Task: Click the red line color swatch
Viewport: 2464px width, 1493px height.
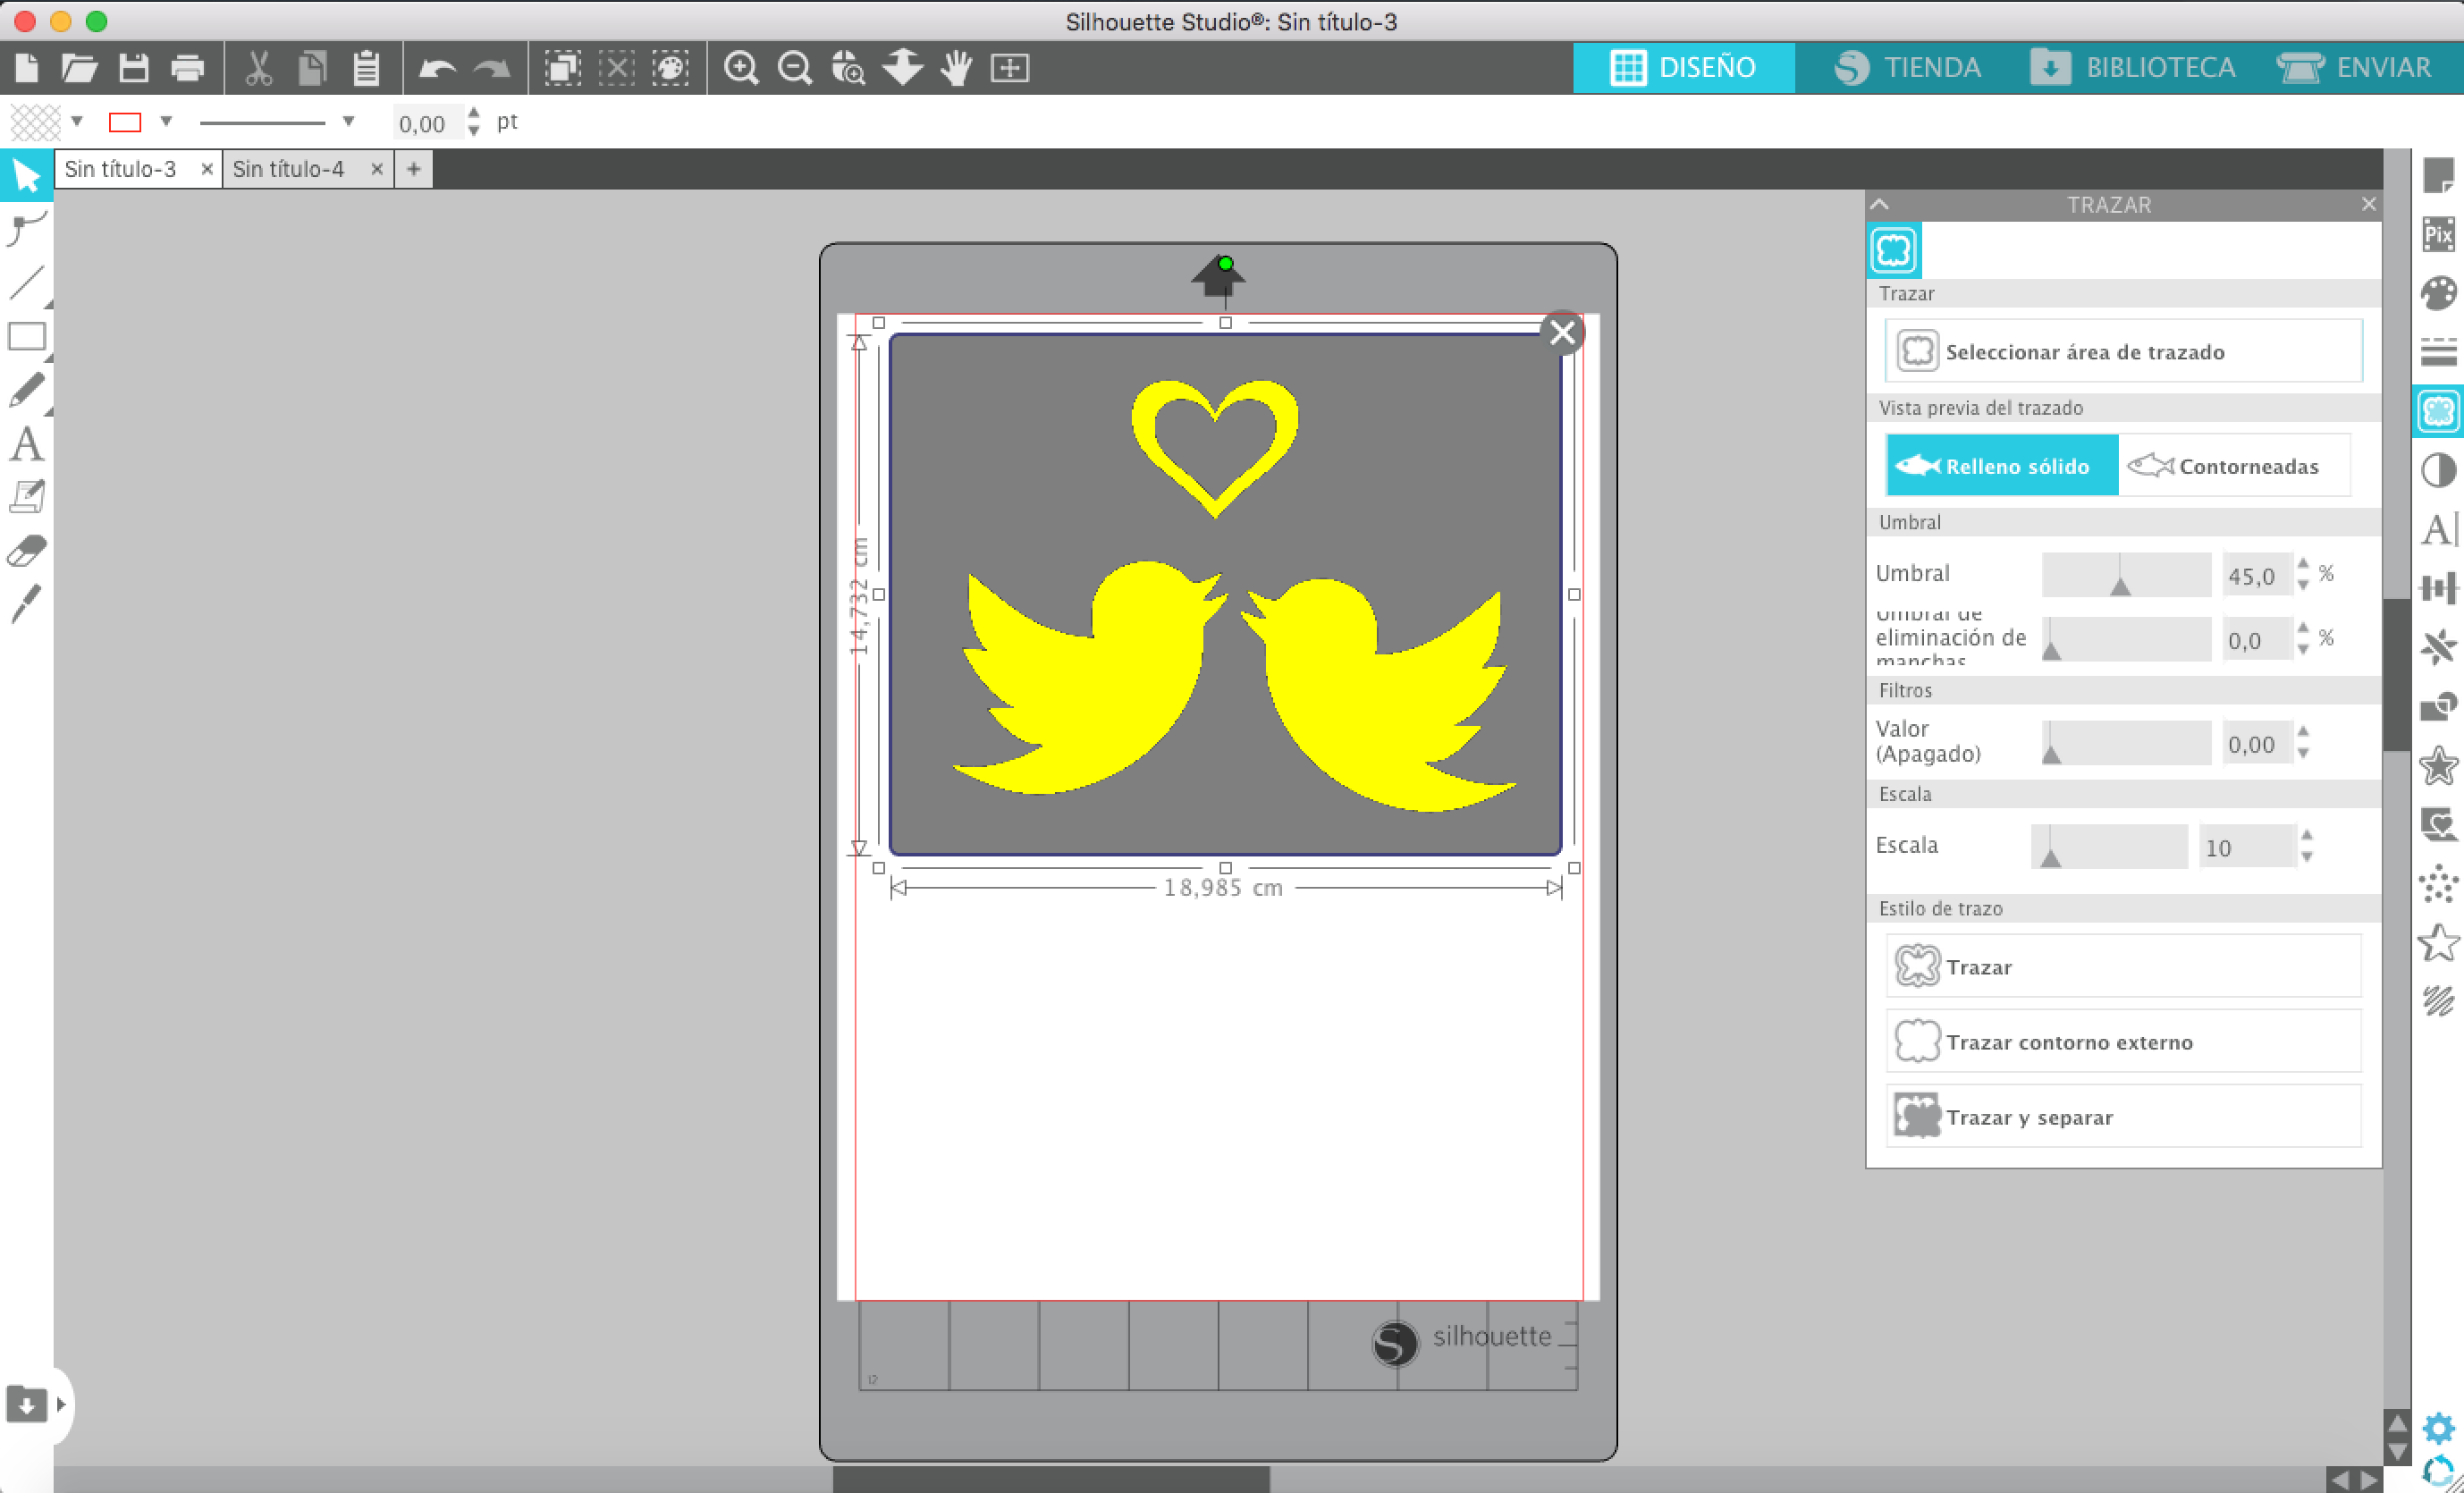Action: (125, 122)
